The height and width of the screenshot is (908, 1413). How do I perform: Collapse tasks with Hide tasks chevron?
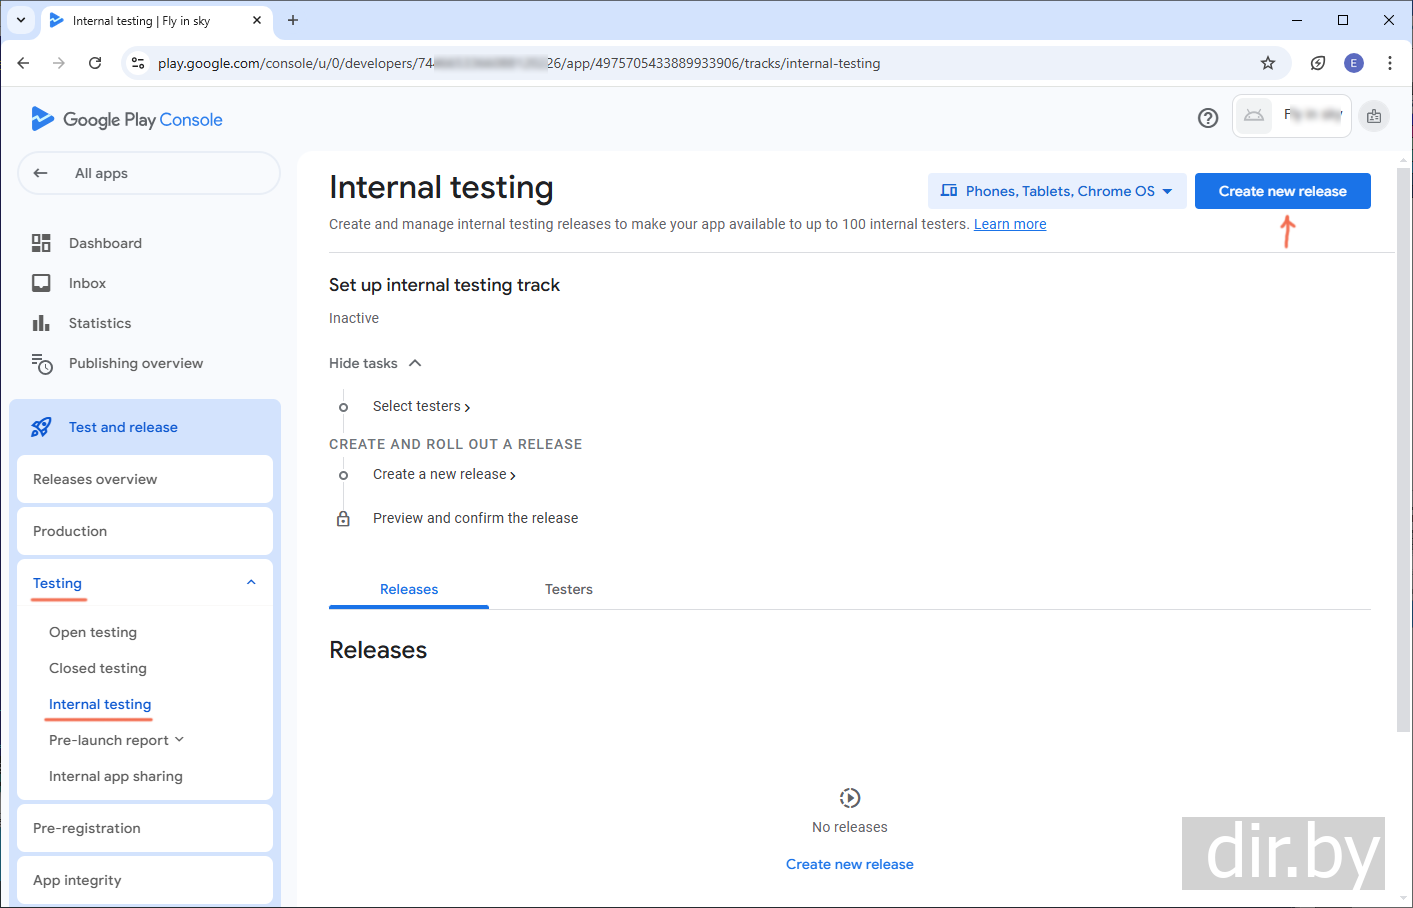[415, 363]
